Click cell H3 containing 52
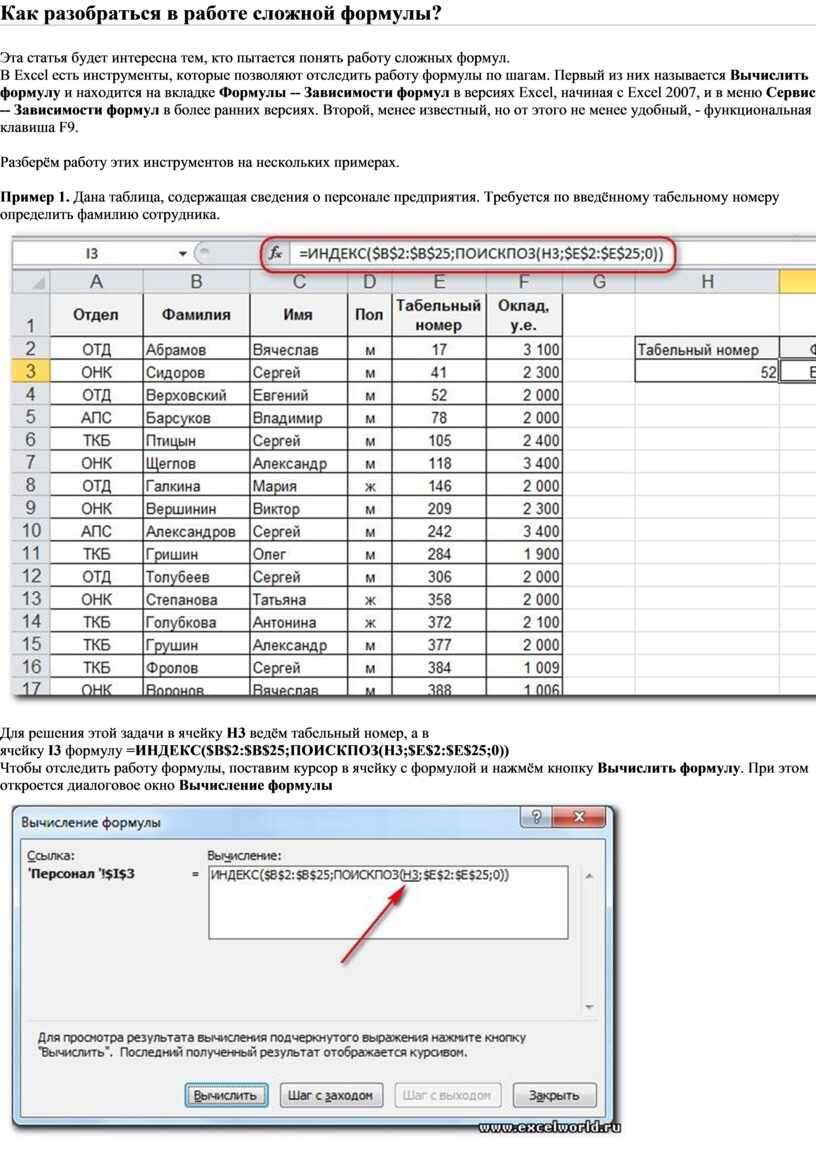 708,372
